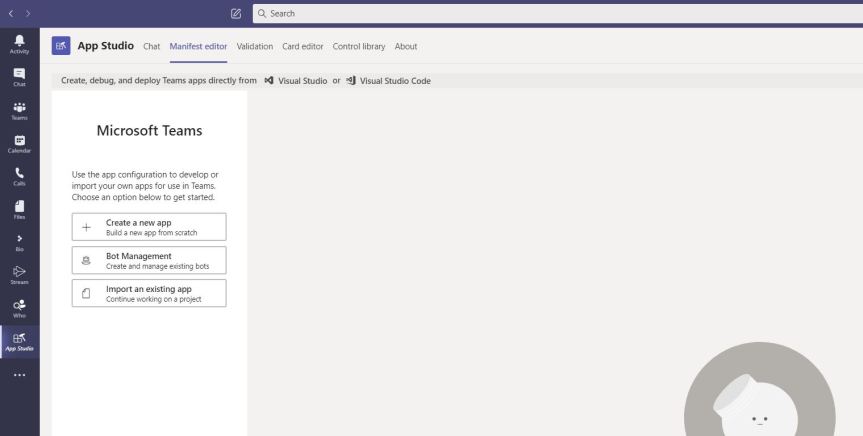Show more apps via ellipsis icon

click(x=19, y=376)
